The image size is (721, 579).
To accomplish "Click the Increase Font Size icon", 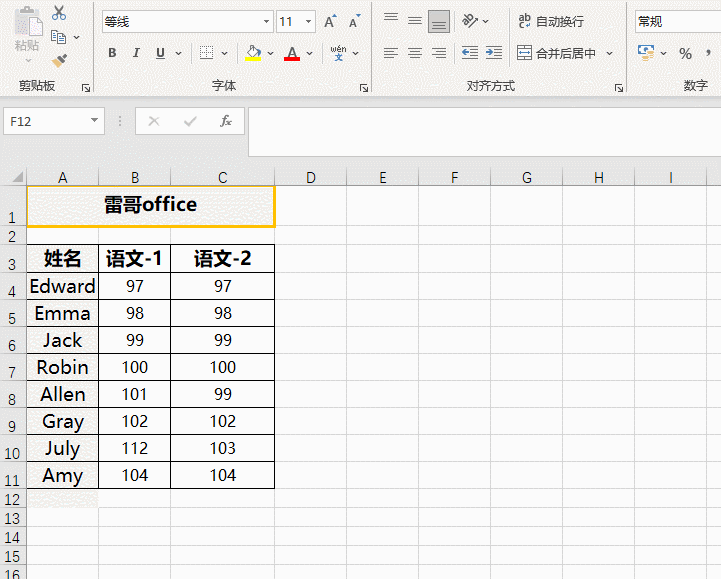I will tap(330, 22).
